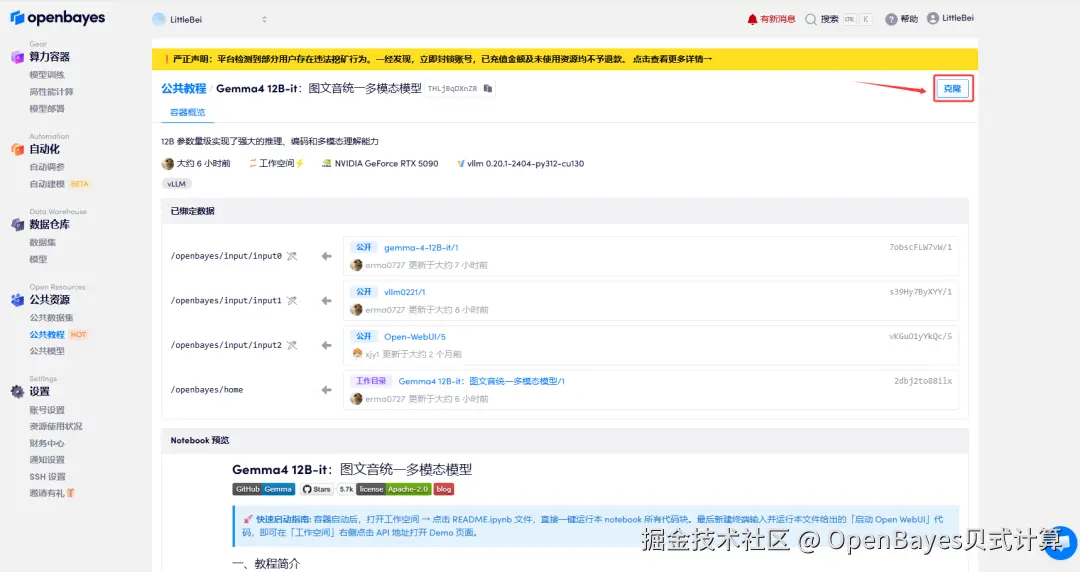Click the blog badge
1080x572 pixels.
coord(444,489)
